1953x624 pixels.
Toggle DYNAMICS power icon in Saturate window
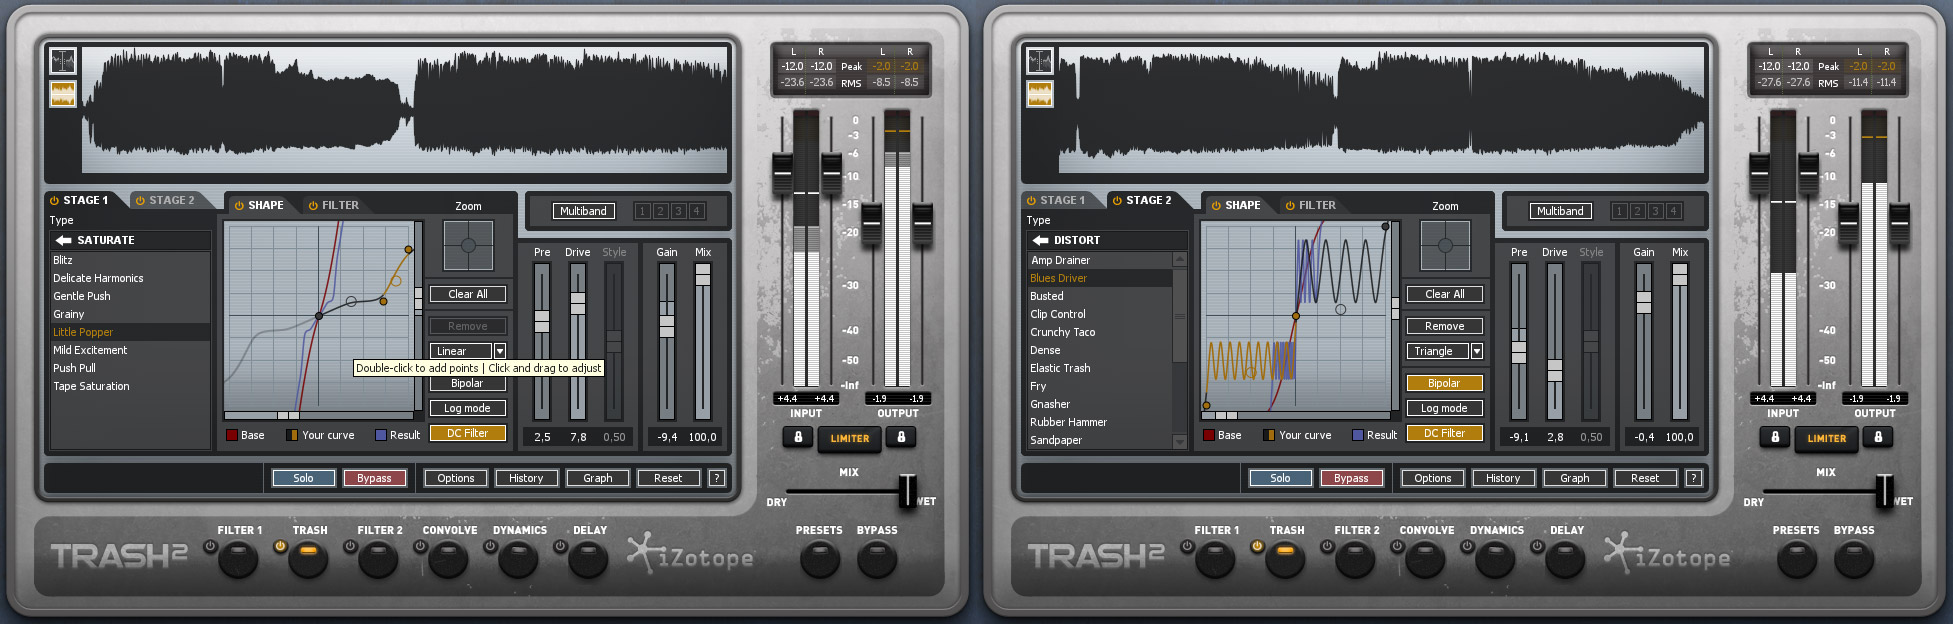tap(490, 547)
